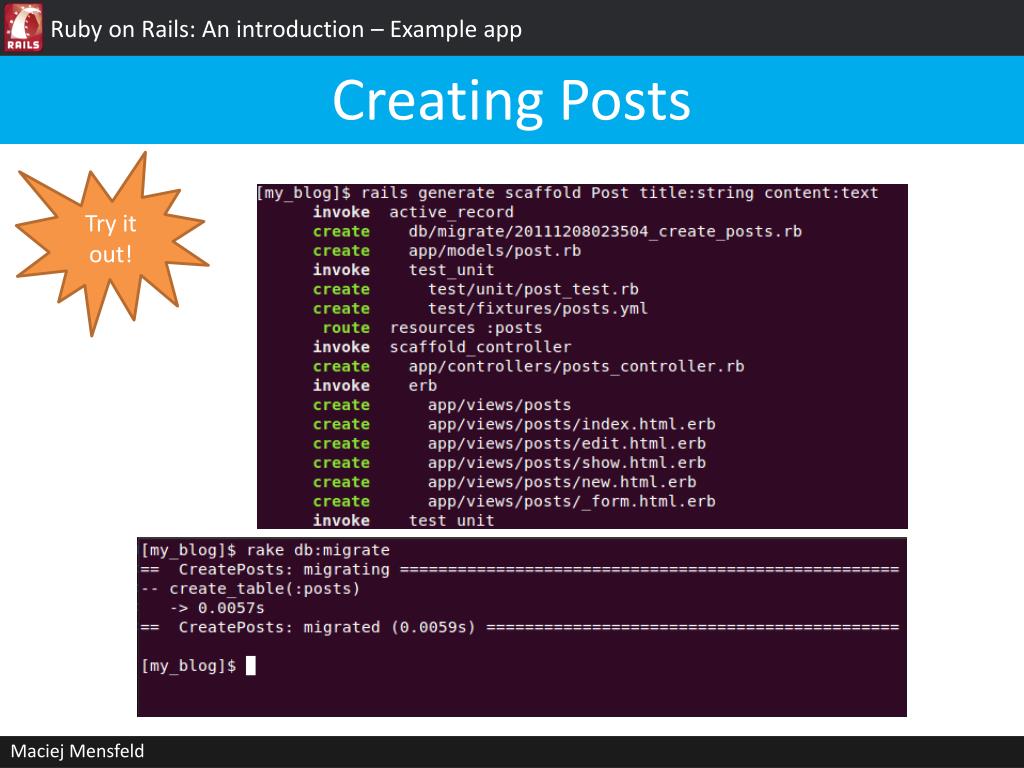The image size is (1024, 768).
Task: Click 'db/migrate/20111208023504_create_posts.rb' path
Action: coord(605,232)
